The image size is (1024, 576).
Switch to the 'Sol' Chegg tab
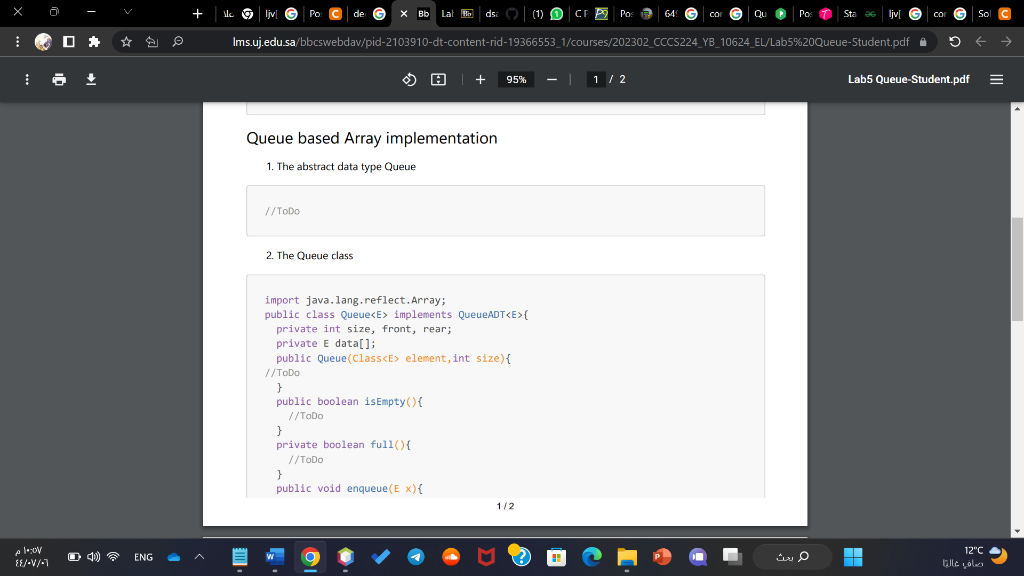click(995, 13)
